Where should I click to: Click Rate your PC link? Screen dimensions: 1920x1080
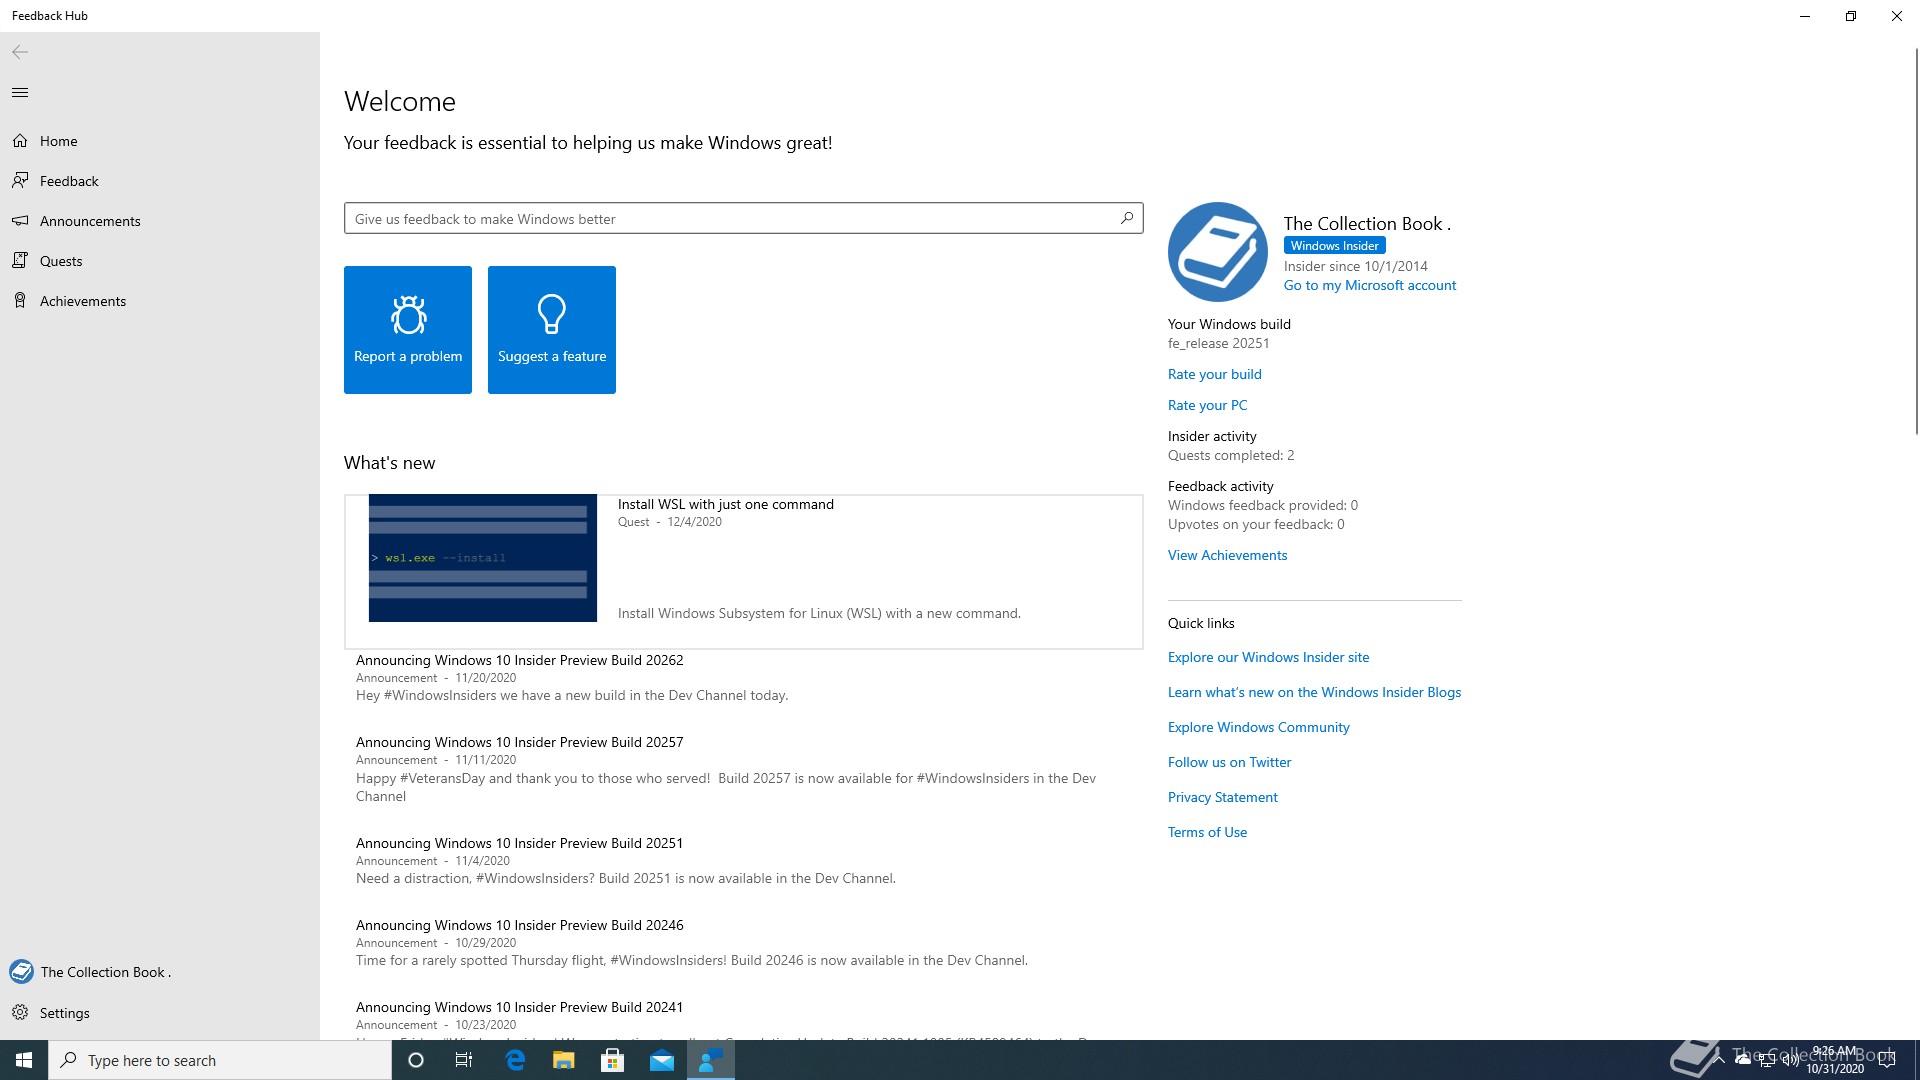1208,405
